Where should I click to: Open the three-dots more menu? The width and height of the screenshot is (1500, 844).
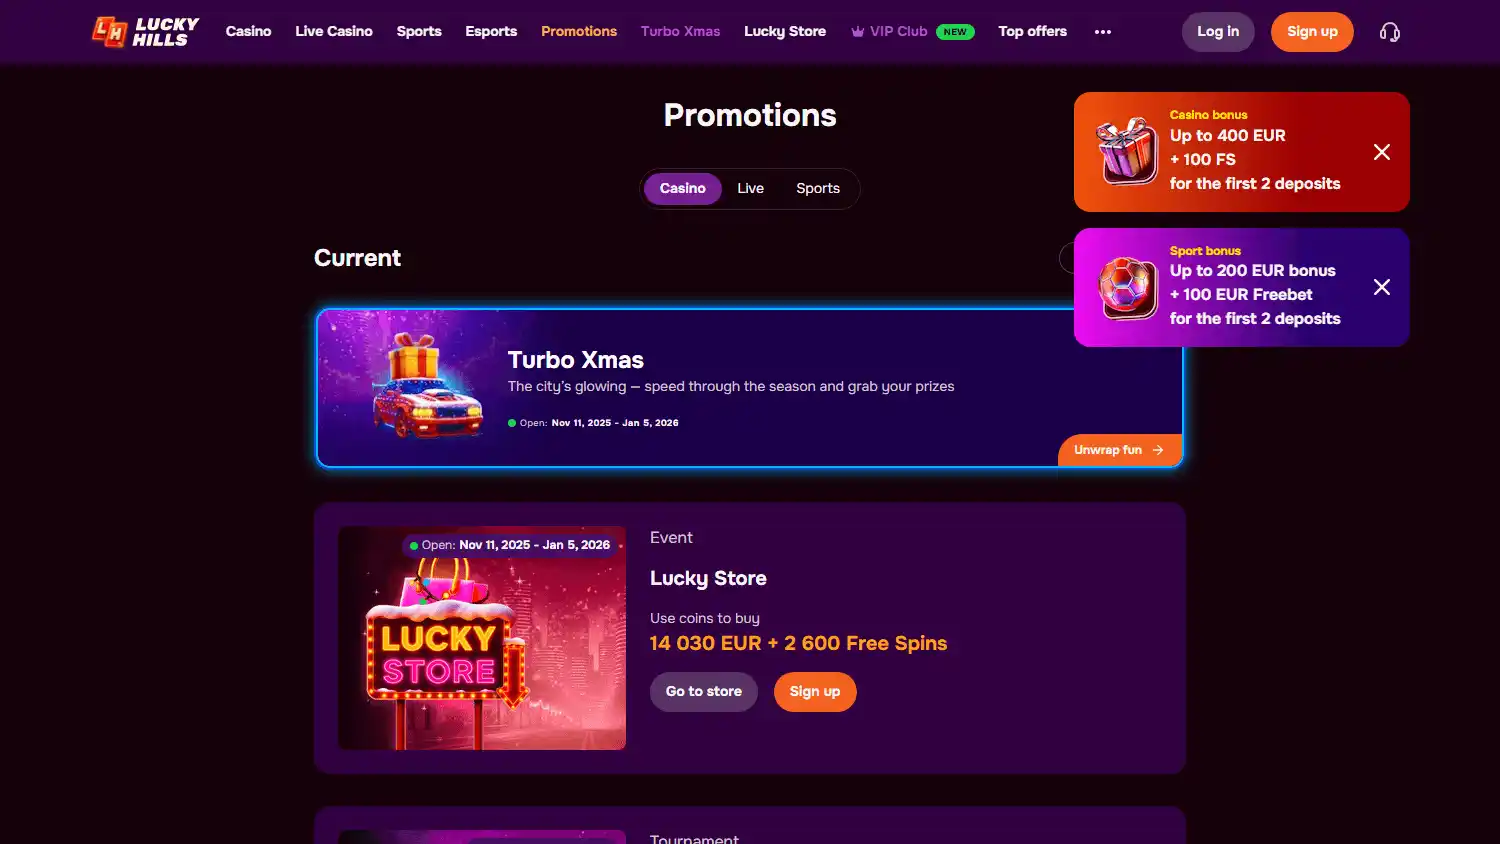pos(1102,32)
